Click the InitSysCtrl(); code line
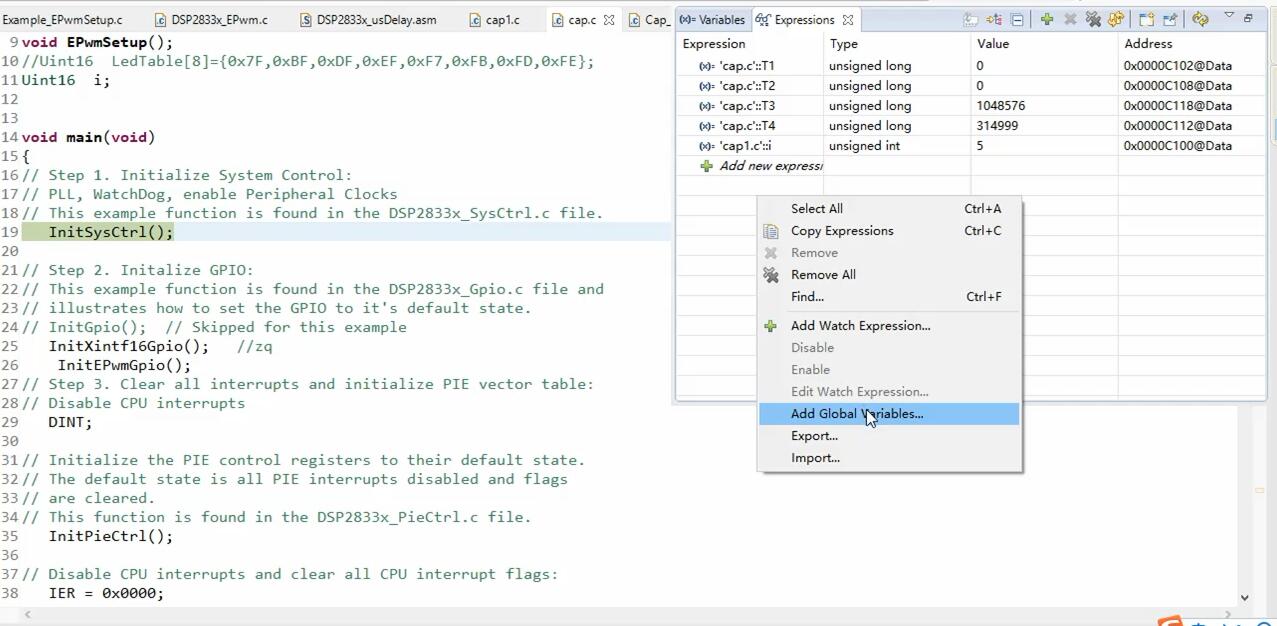 point(111,232)
